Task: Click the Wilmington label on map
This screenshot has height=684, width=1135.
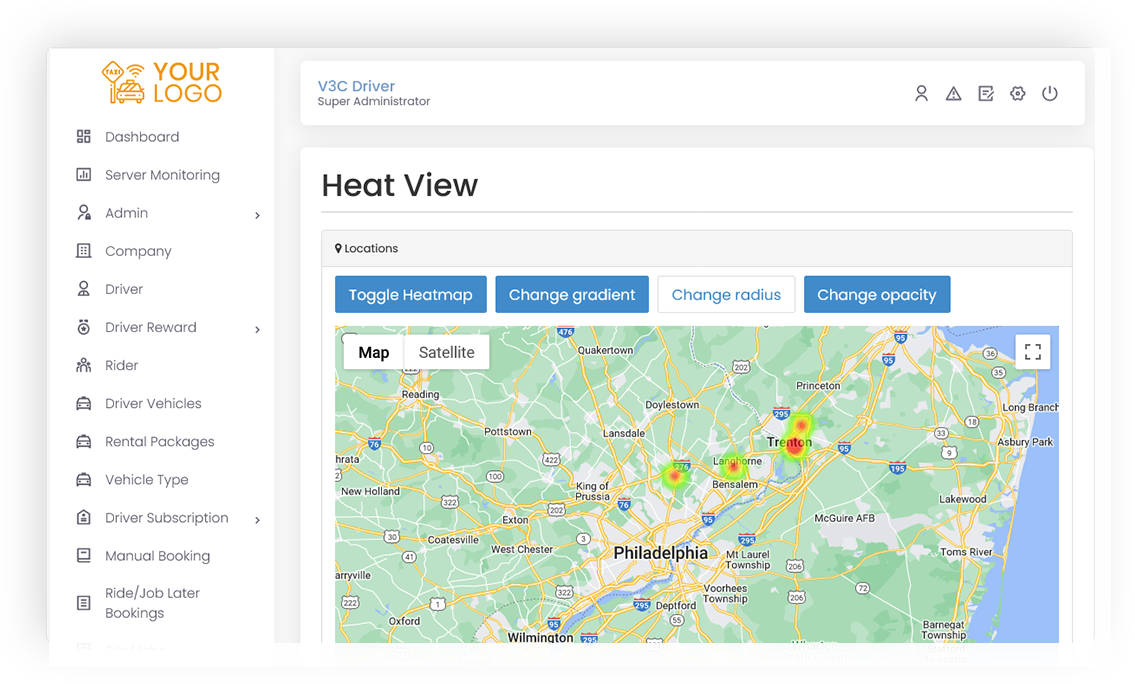Action: point(540,637)
